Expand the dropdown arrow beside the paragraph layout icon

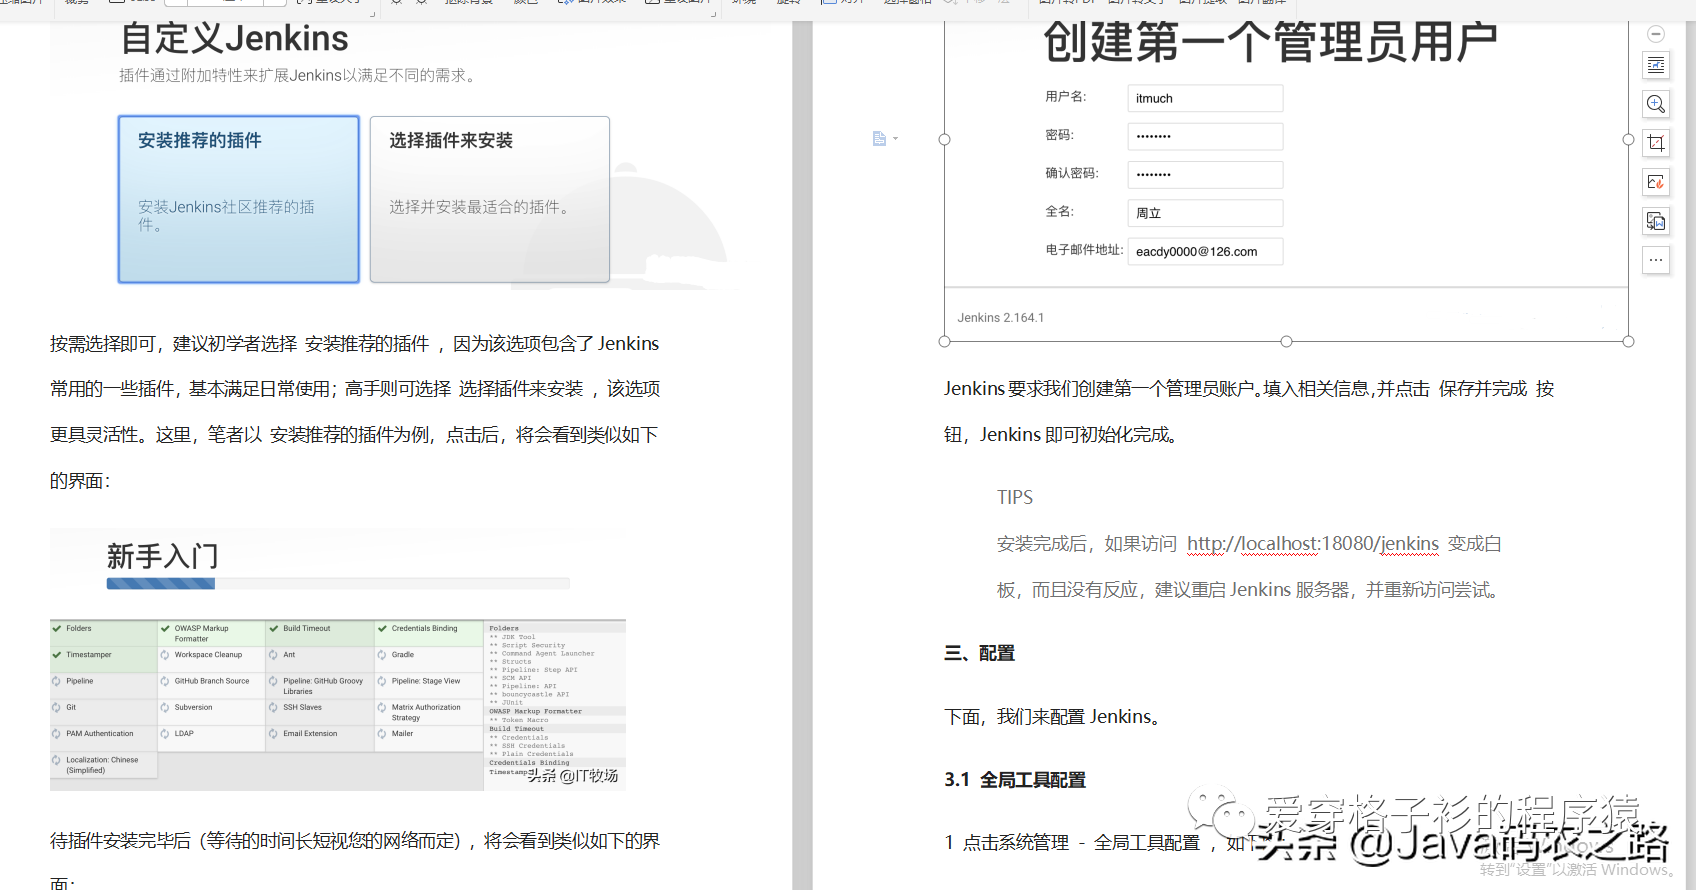895,139
